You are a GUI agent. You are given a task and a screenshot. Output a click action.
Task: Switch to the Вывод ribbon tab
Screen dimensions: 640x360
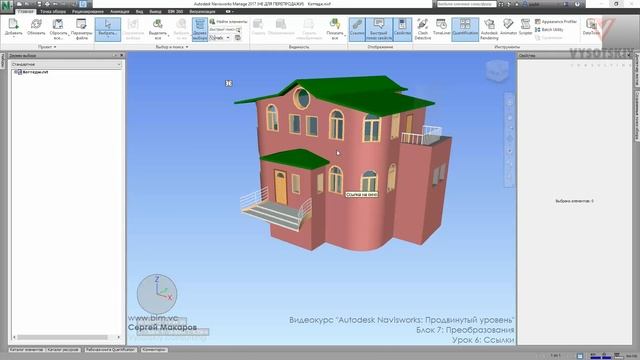point(155,11)
